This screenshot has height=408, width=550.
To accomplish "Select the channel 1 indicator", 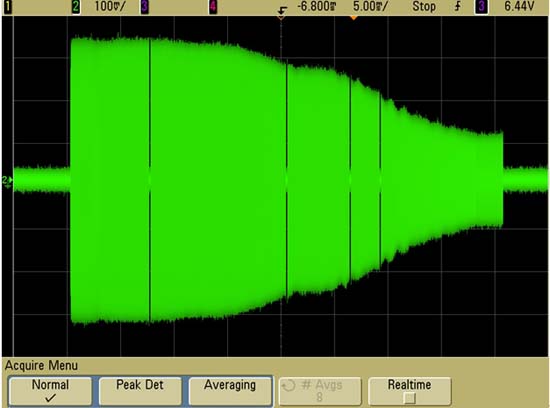I will coord(8,7).
